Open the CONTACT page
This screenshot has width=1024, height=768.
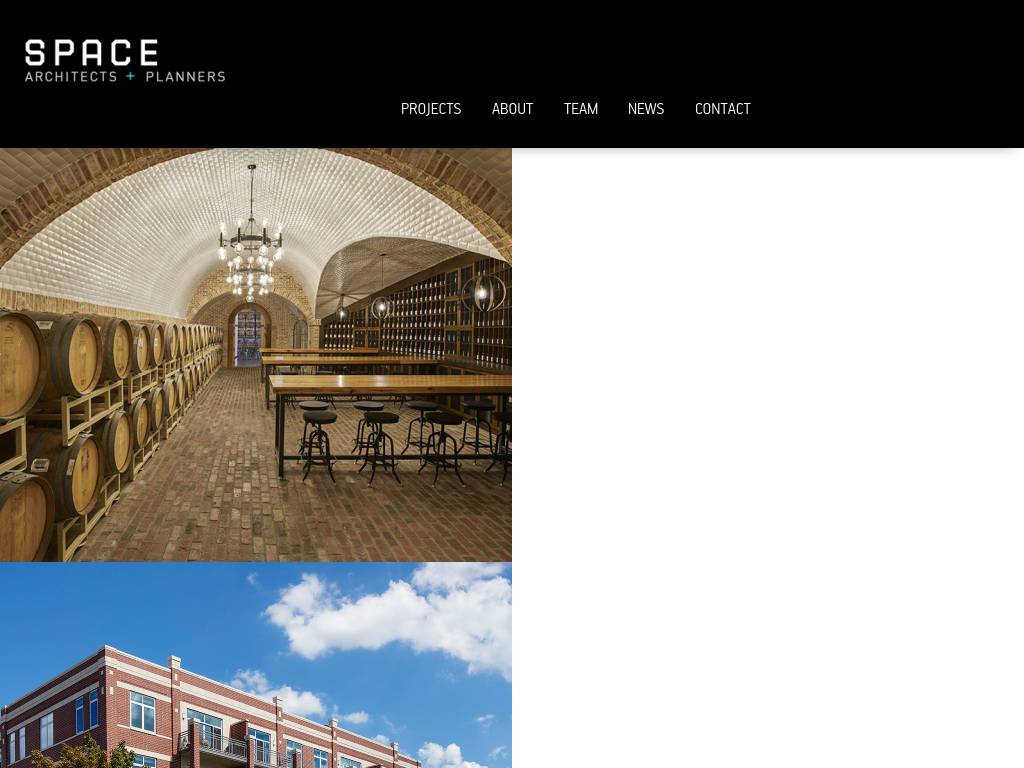(722, 109)
